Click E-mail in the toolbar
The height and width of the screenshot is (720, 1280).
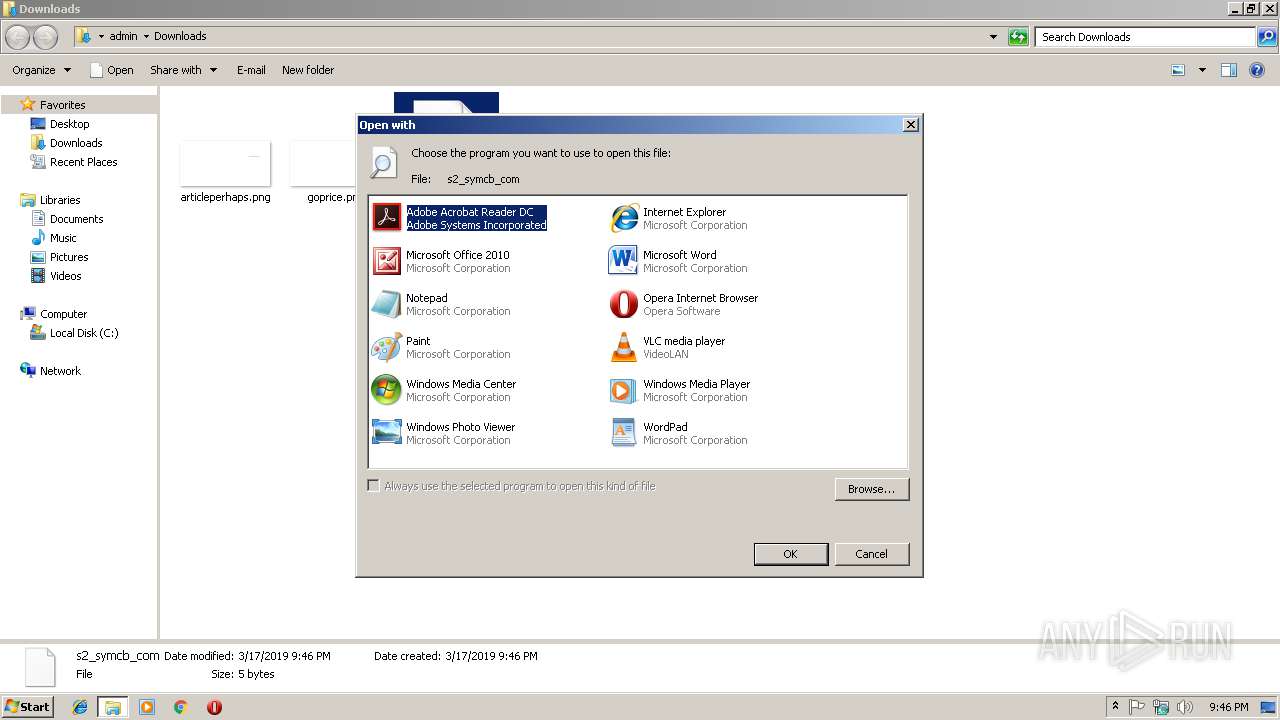coord(251,70)
